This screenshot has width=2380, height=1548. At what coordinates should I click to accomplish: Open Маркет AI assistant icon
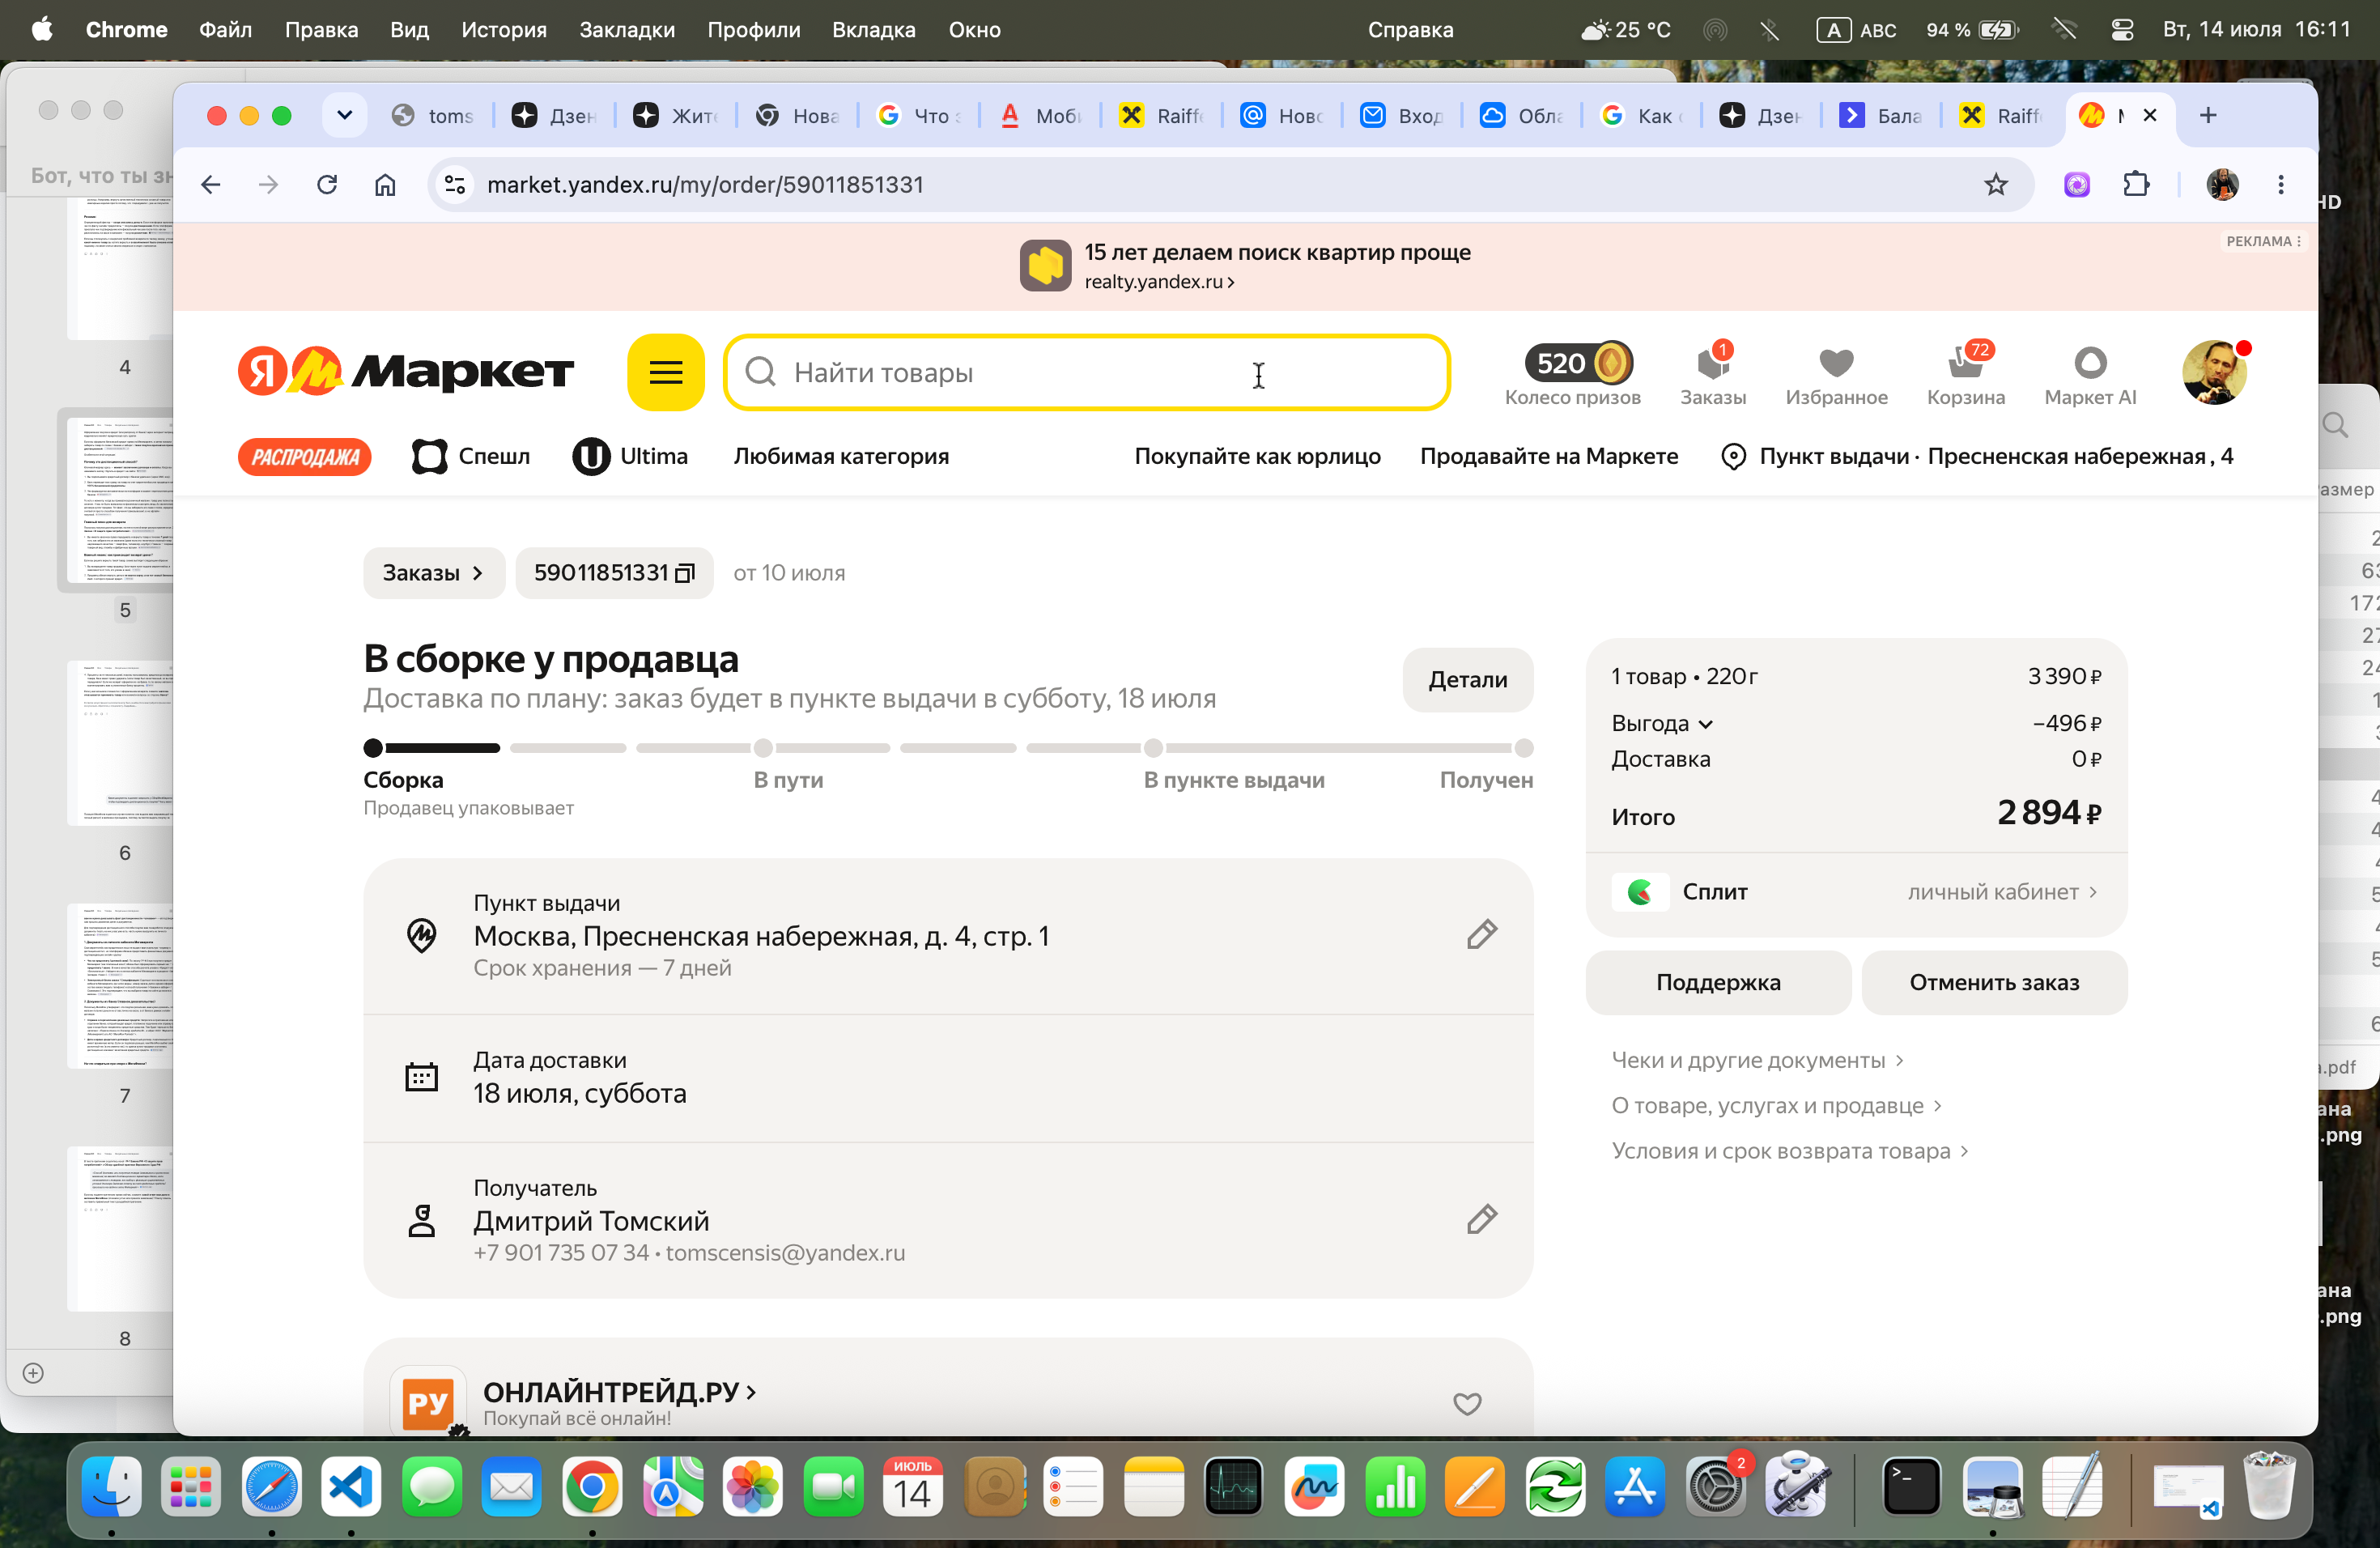pos(2090,374)
